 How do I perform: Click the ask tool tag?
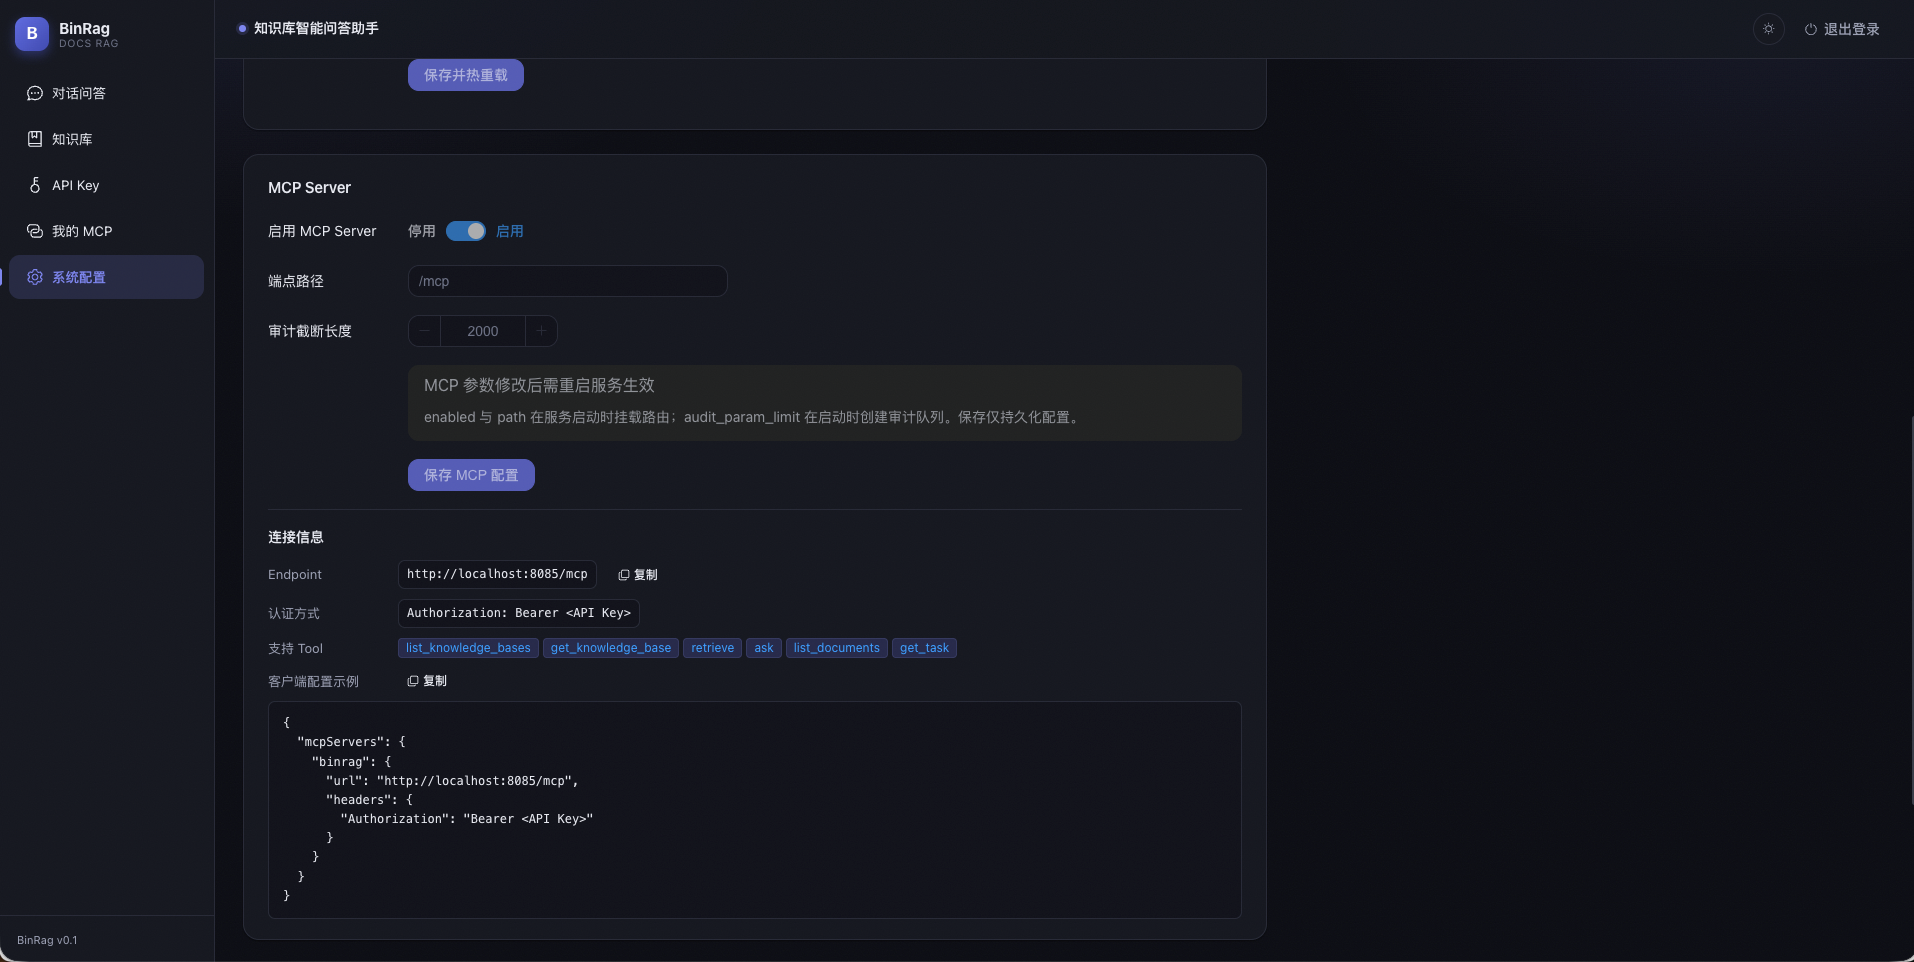(764, 648)
